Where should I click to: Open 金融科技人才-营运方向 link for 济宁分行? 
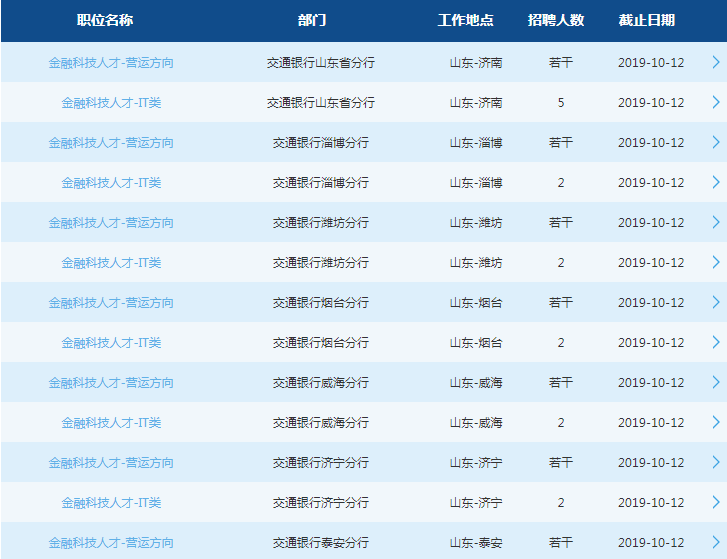(x=111, y=462)
